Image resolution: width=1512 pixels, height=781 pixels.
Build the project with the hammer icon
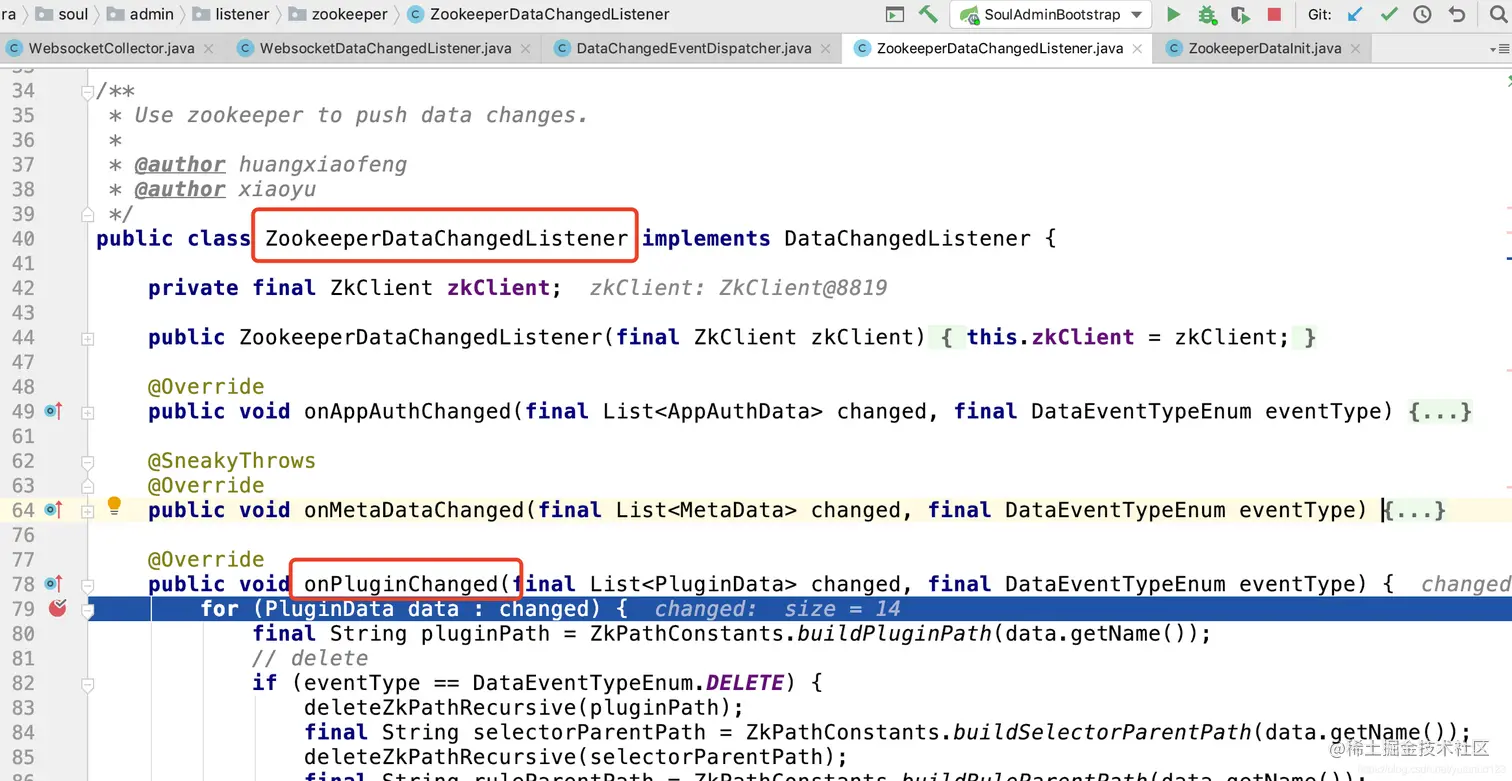point(928,14)
